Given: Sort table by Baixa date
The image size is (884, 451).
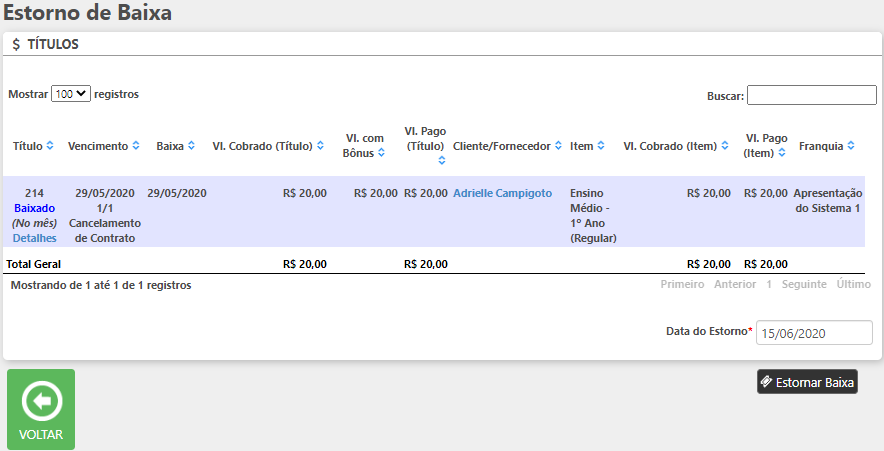Looking at the screenshot, I should click(190, 146).
